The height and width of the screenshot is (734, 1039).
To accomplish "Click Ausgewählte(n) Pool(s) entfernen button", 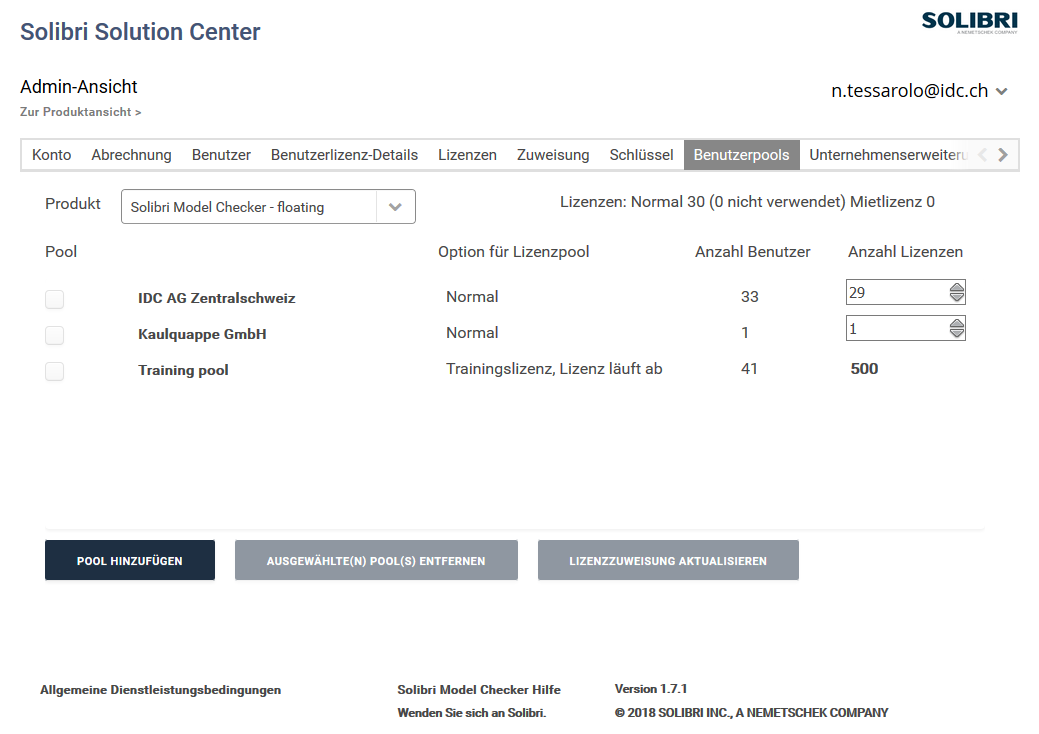I will click(x=376, y=560).
